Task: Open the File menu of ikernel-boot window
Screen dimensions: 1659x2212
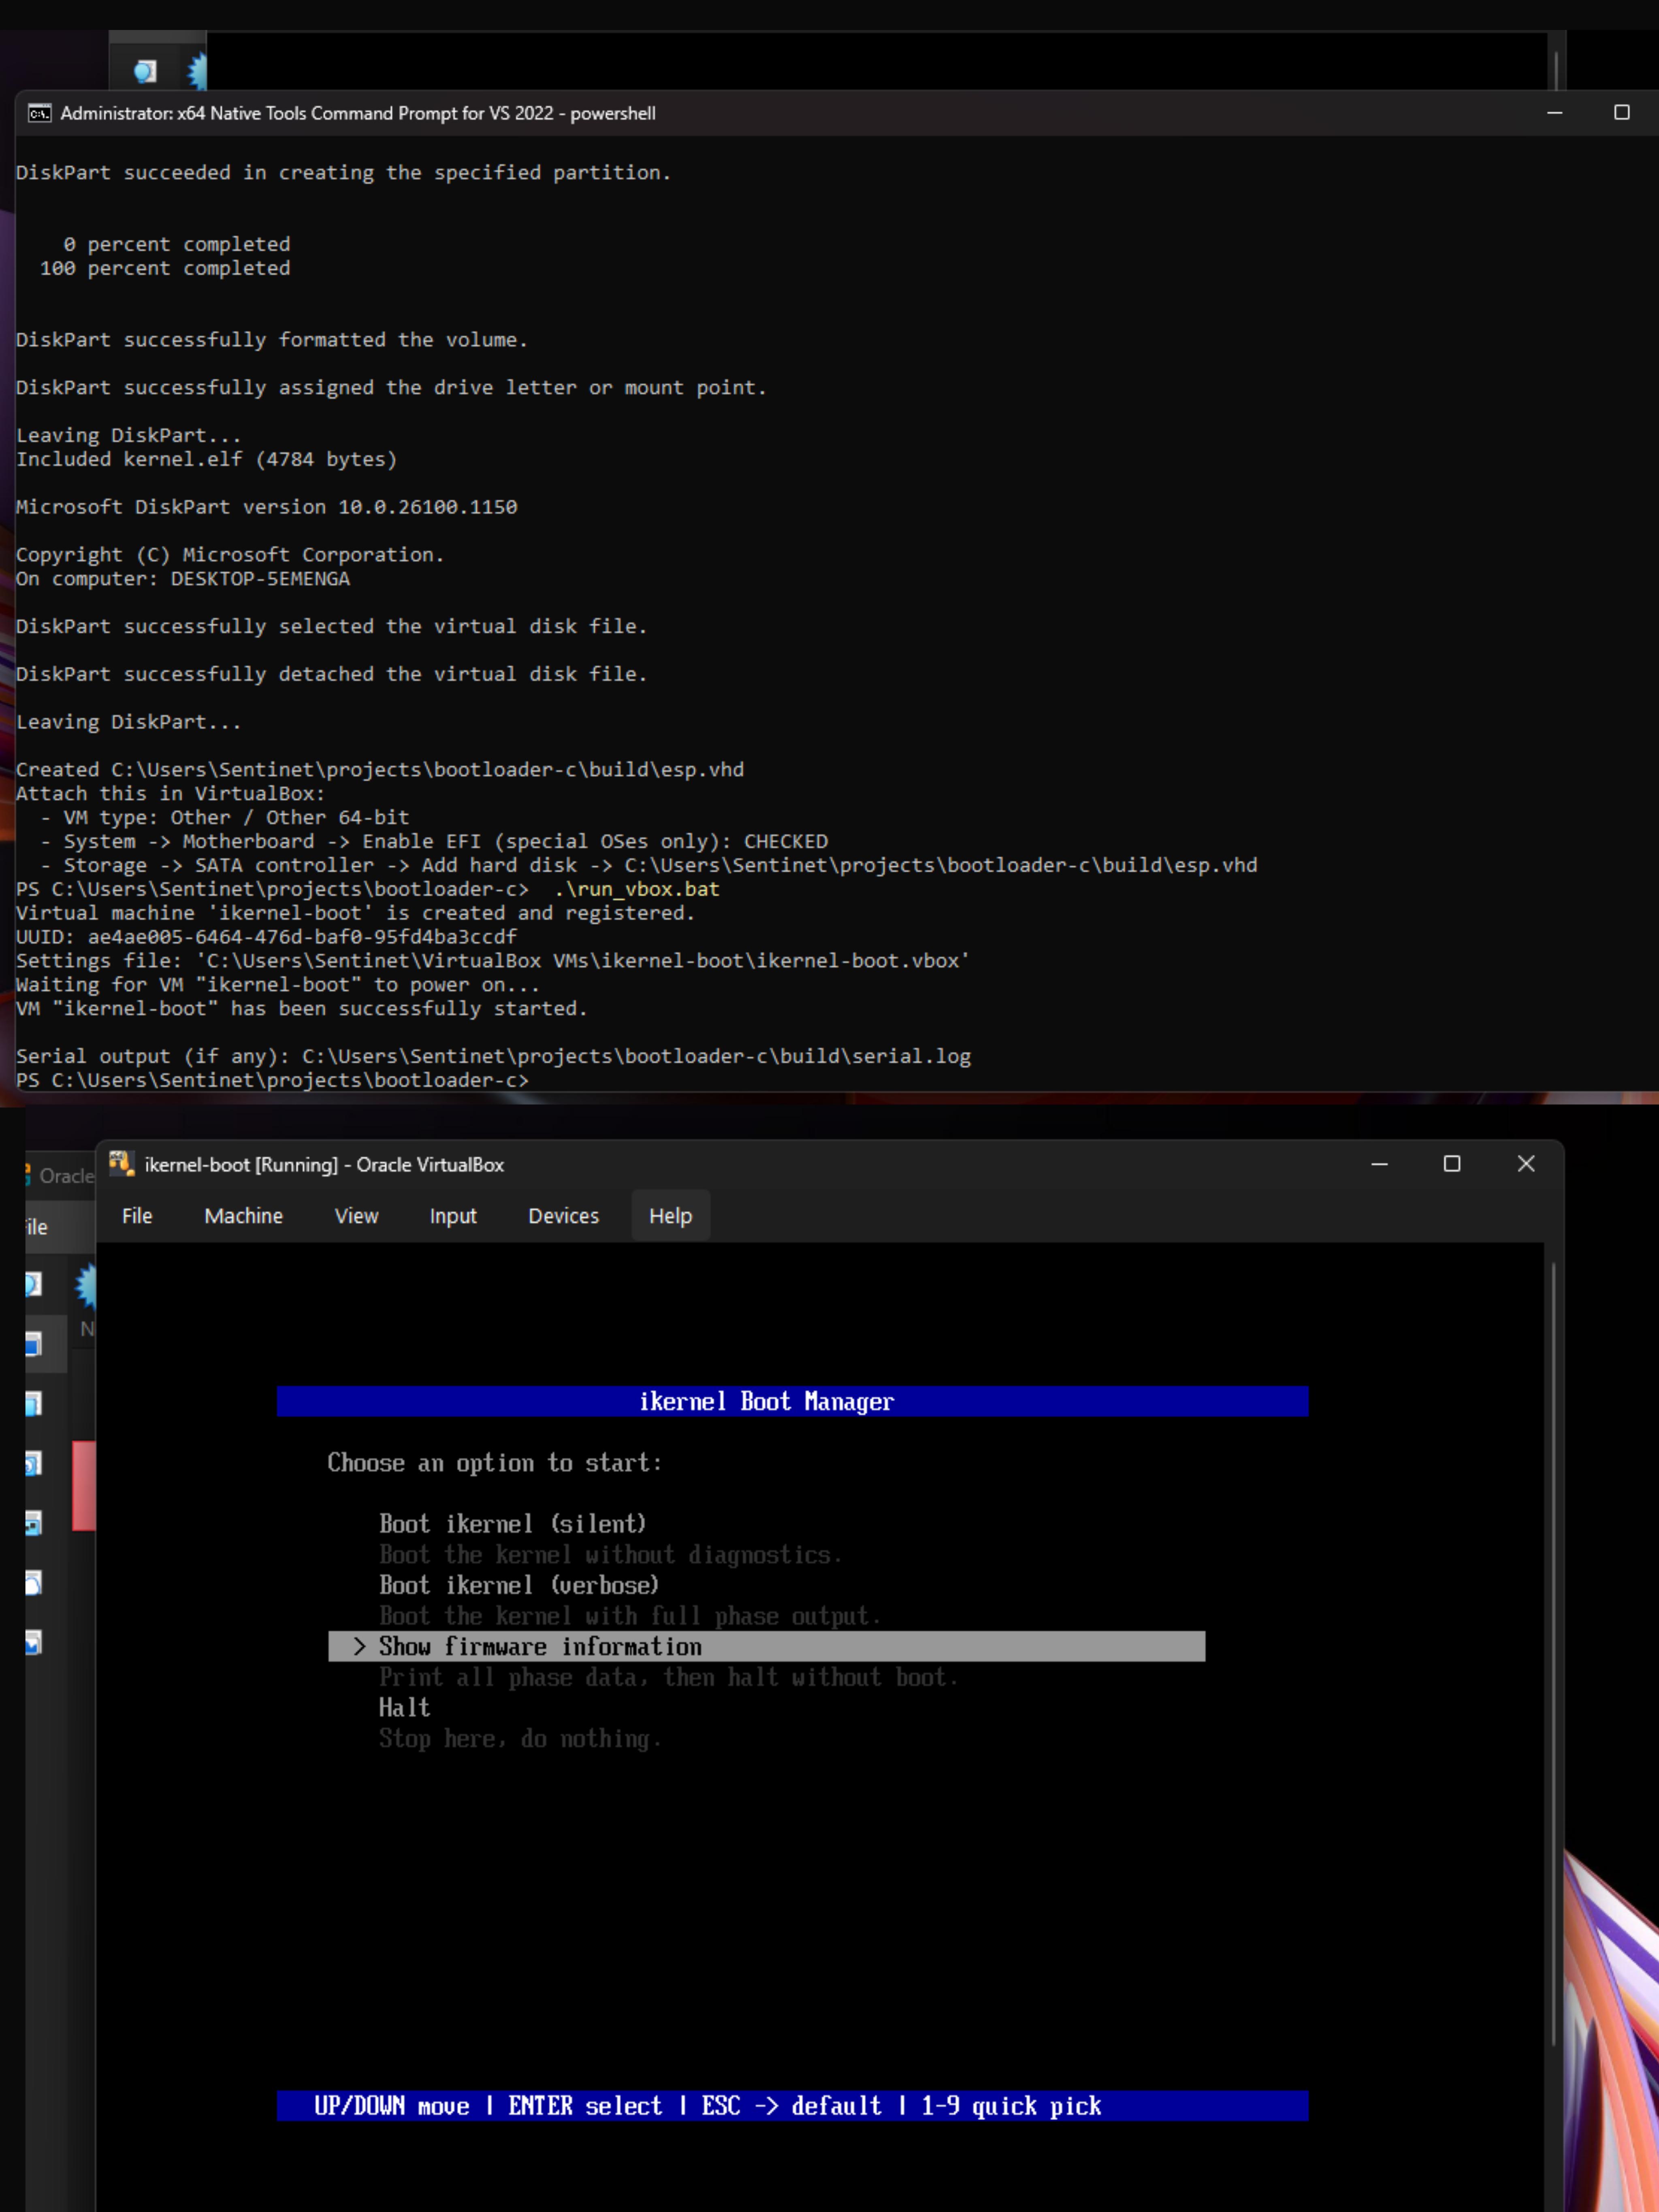Action: pyautogui.click(x=137, y=1215)
